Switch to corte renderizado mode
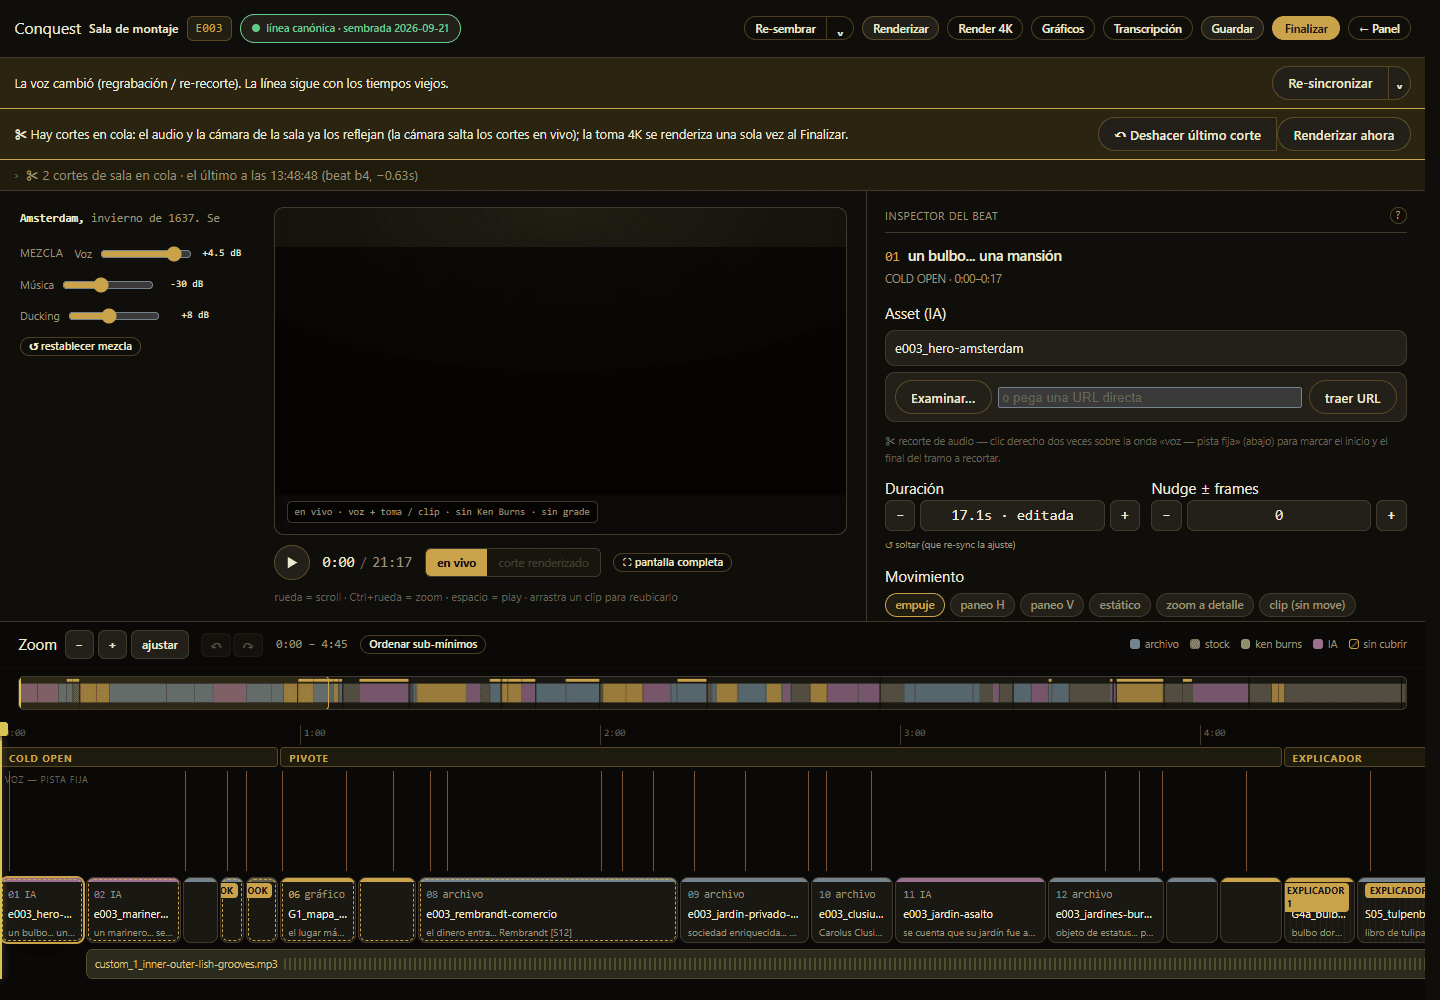Image resolution: width=1440 pixels, height=1000 pixels. [x=543, y=563]
